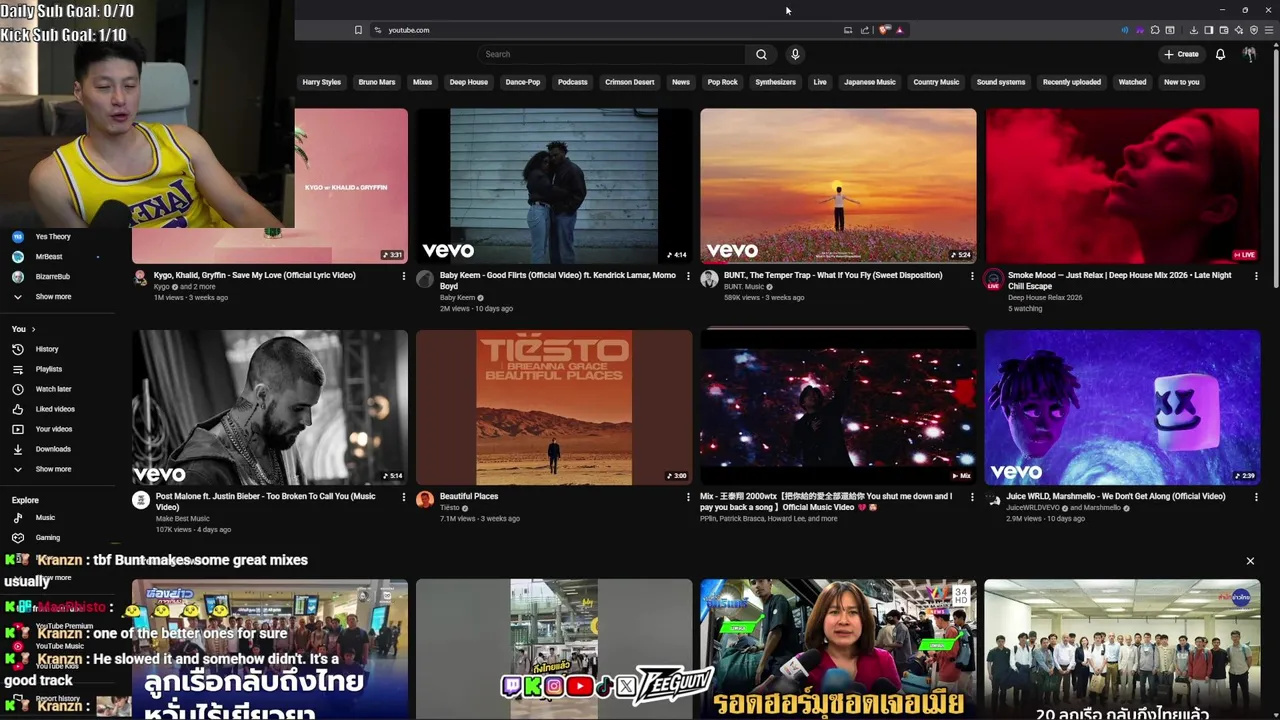Screen dimensions: 1280x720
Task: Open the notifications bell
Action: point(1220,54)
